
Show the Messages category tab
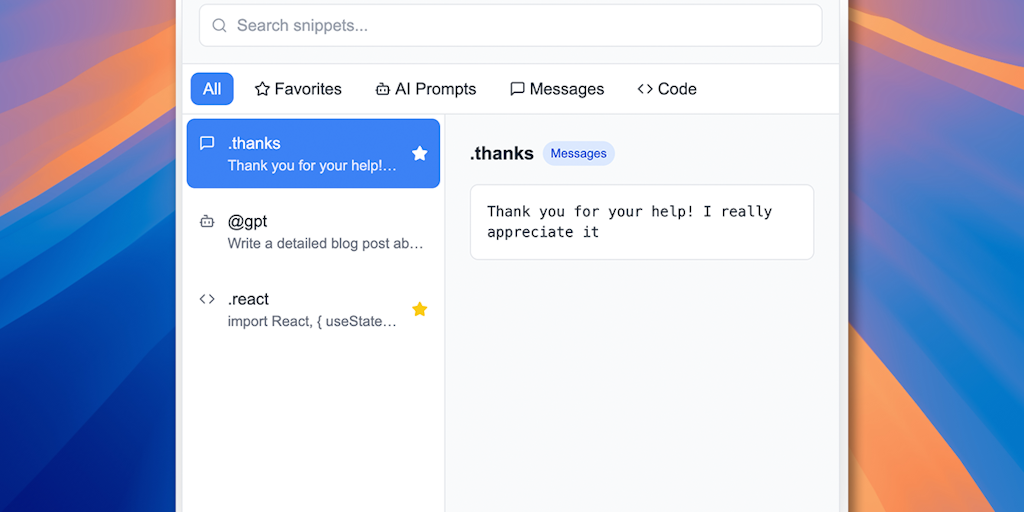[557, 89]
